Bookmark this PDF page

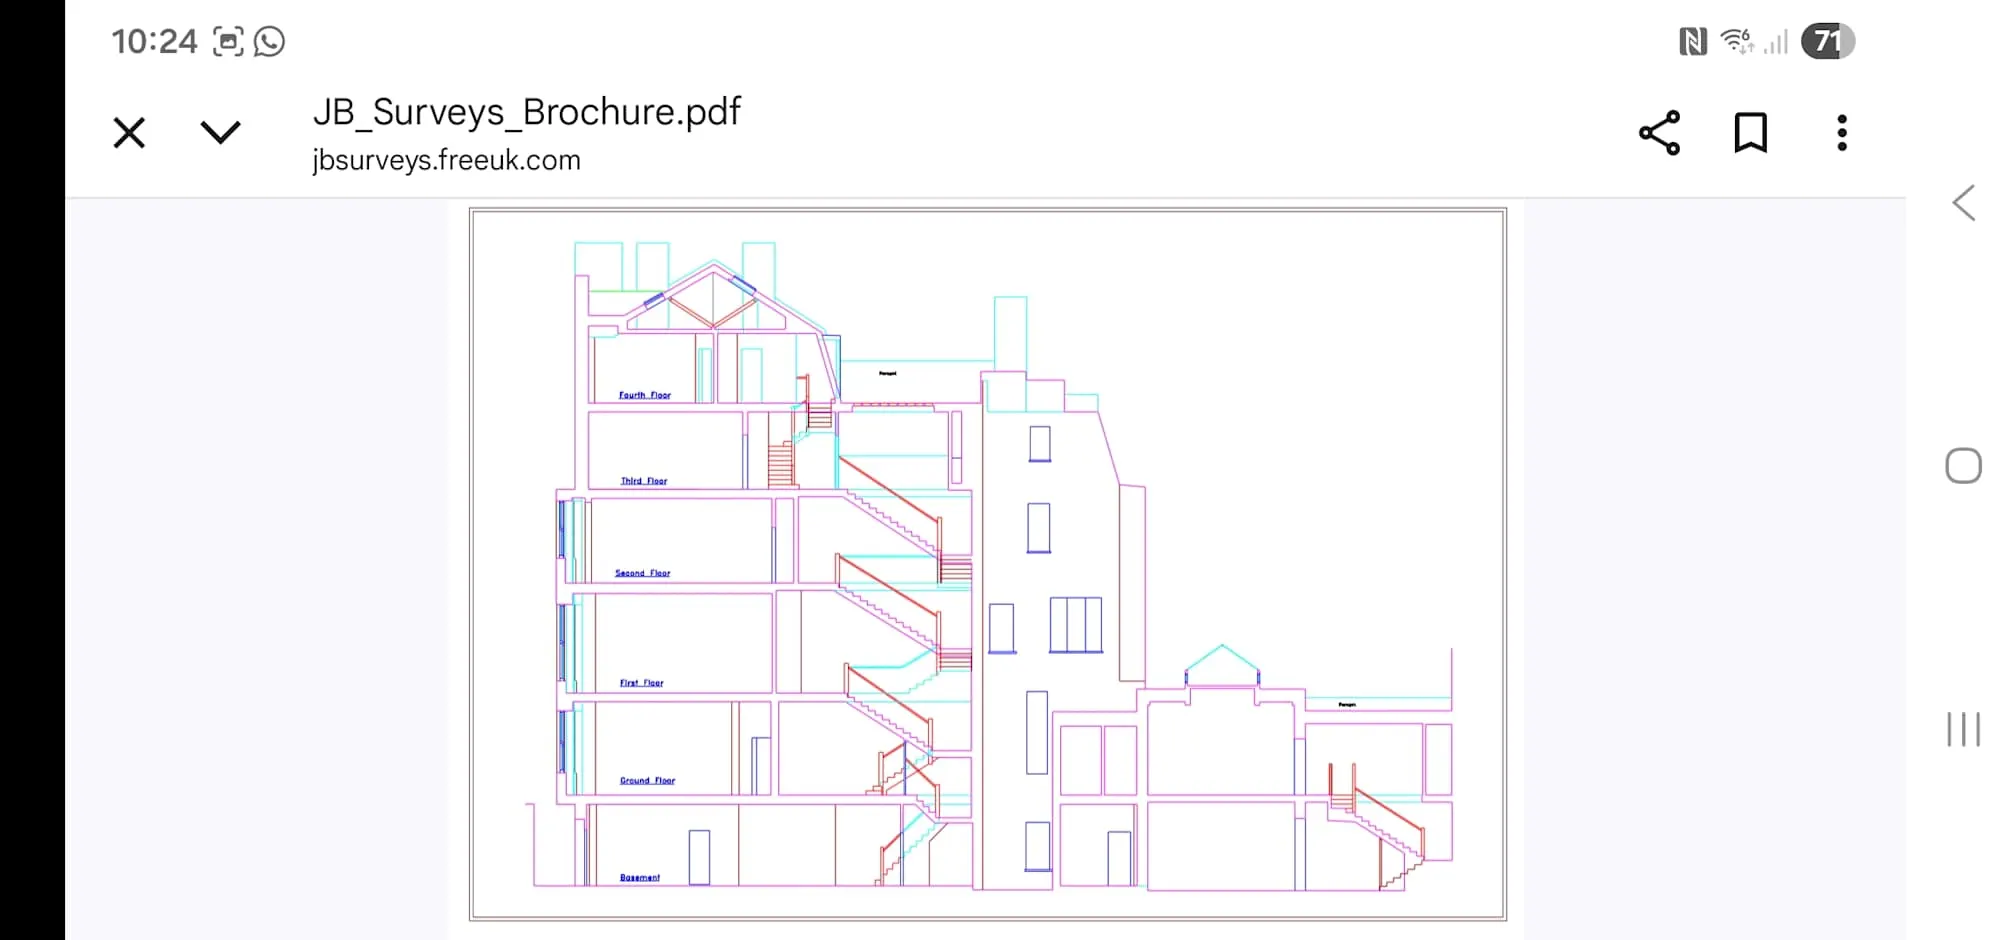click(1750, 133)
